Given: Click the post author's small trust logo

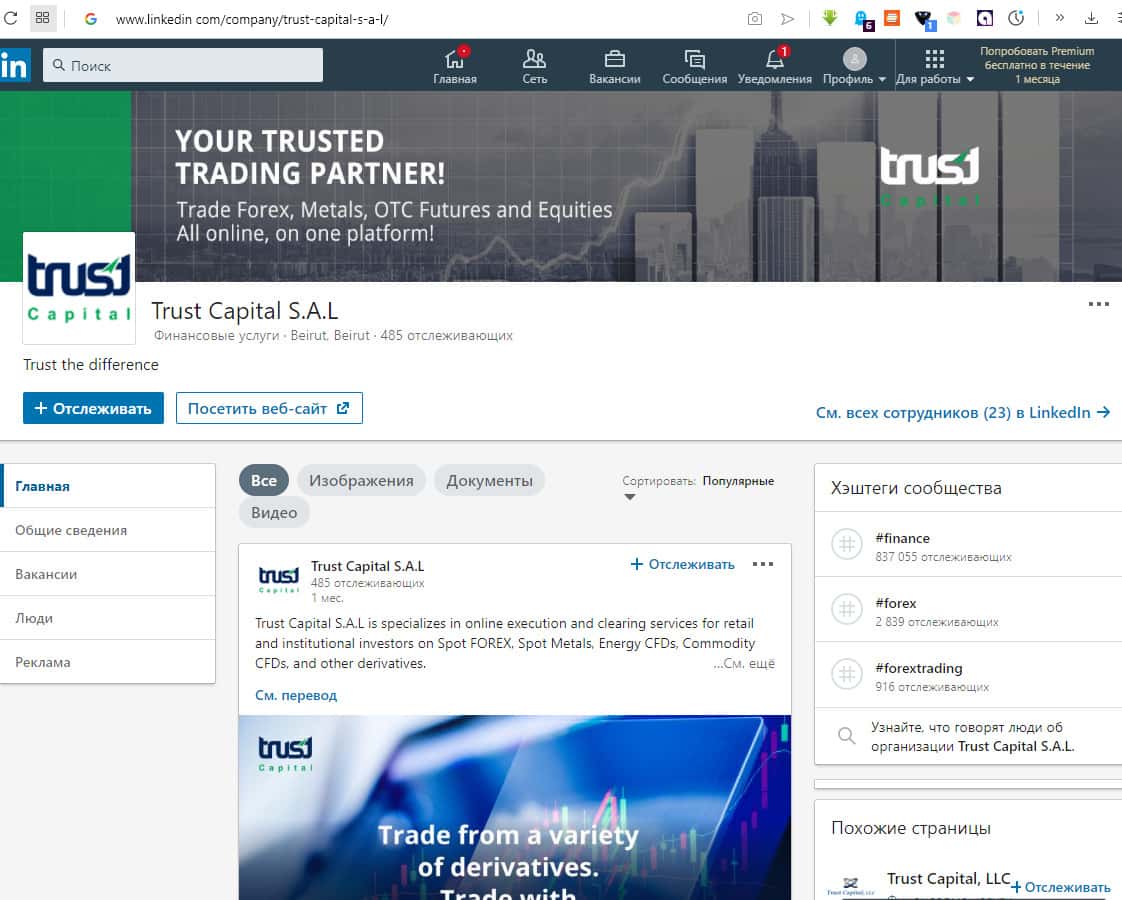Looking at the screenshot, I should tap(278, 579).
